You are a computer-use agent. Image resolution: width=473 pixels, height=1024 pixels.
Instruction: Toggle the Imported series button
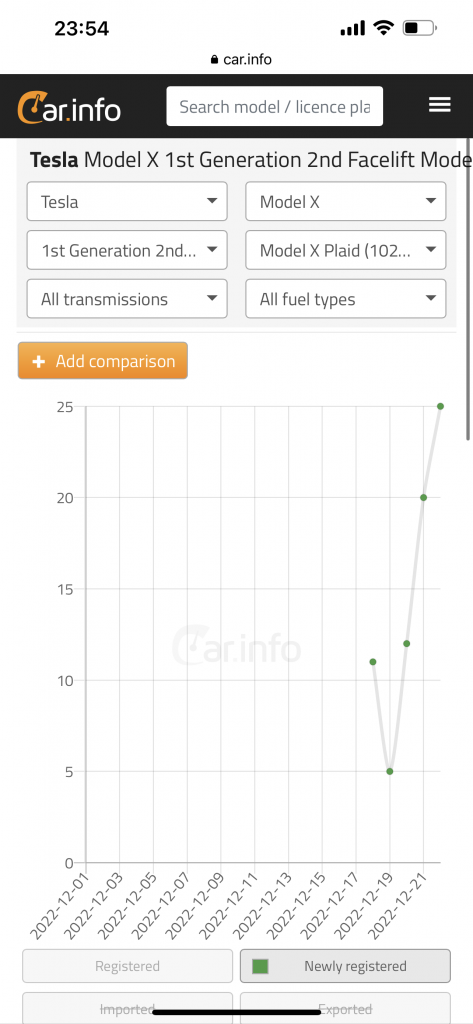pyautogui.click(x=127, y=1008)
